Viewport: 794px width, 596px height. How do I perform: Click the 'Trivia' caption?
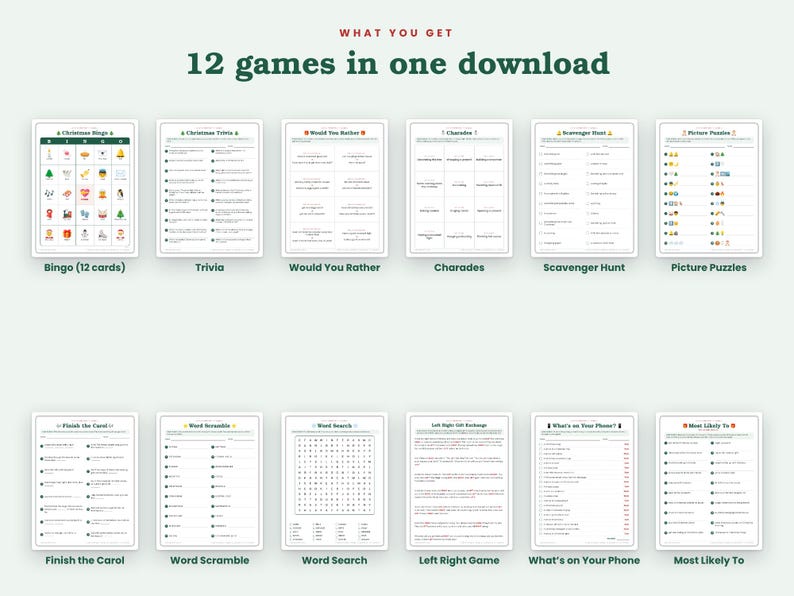click(210, 267)
